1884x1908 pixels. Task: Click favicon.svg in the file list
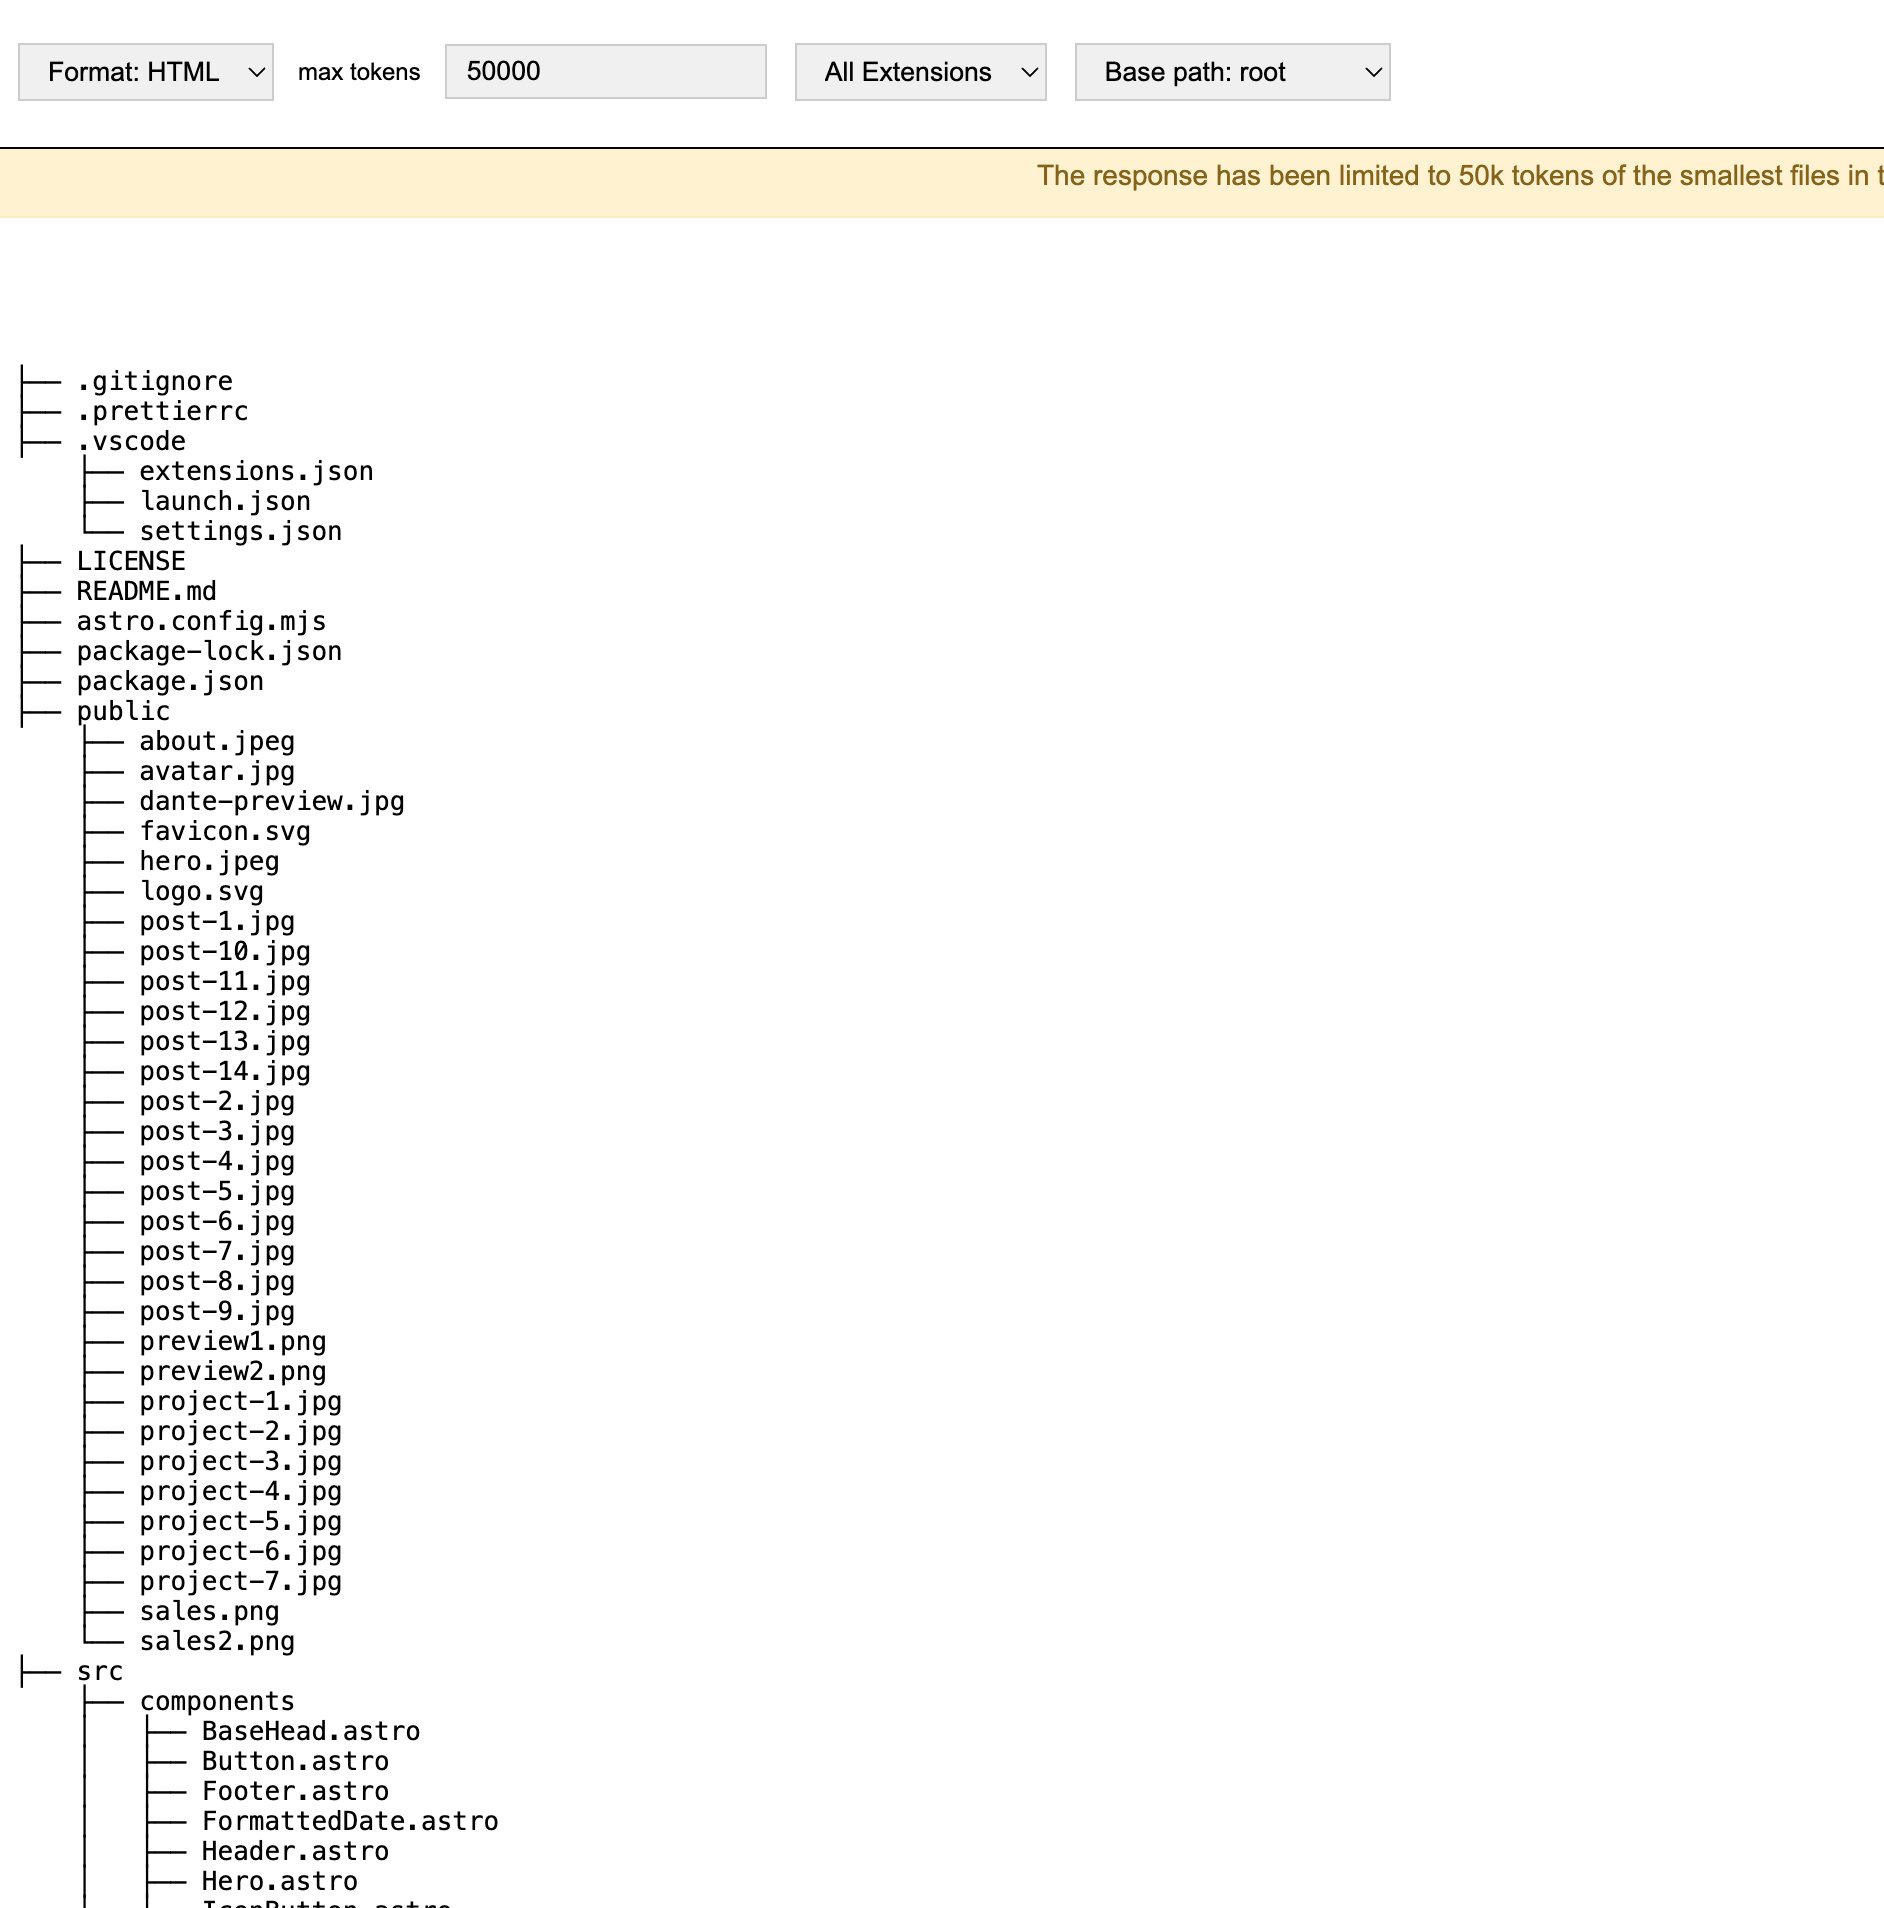coord(225,831)
